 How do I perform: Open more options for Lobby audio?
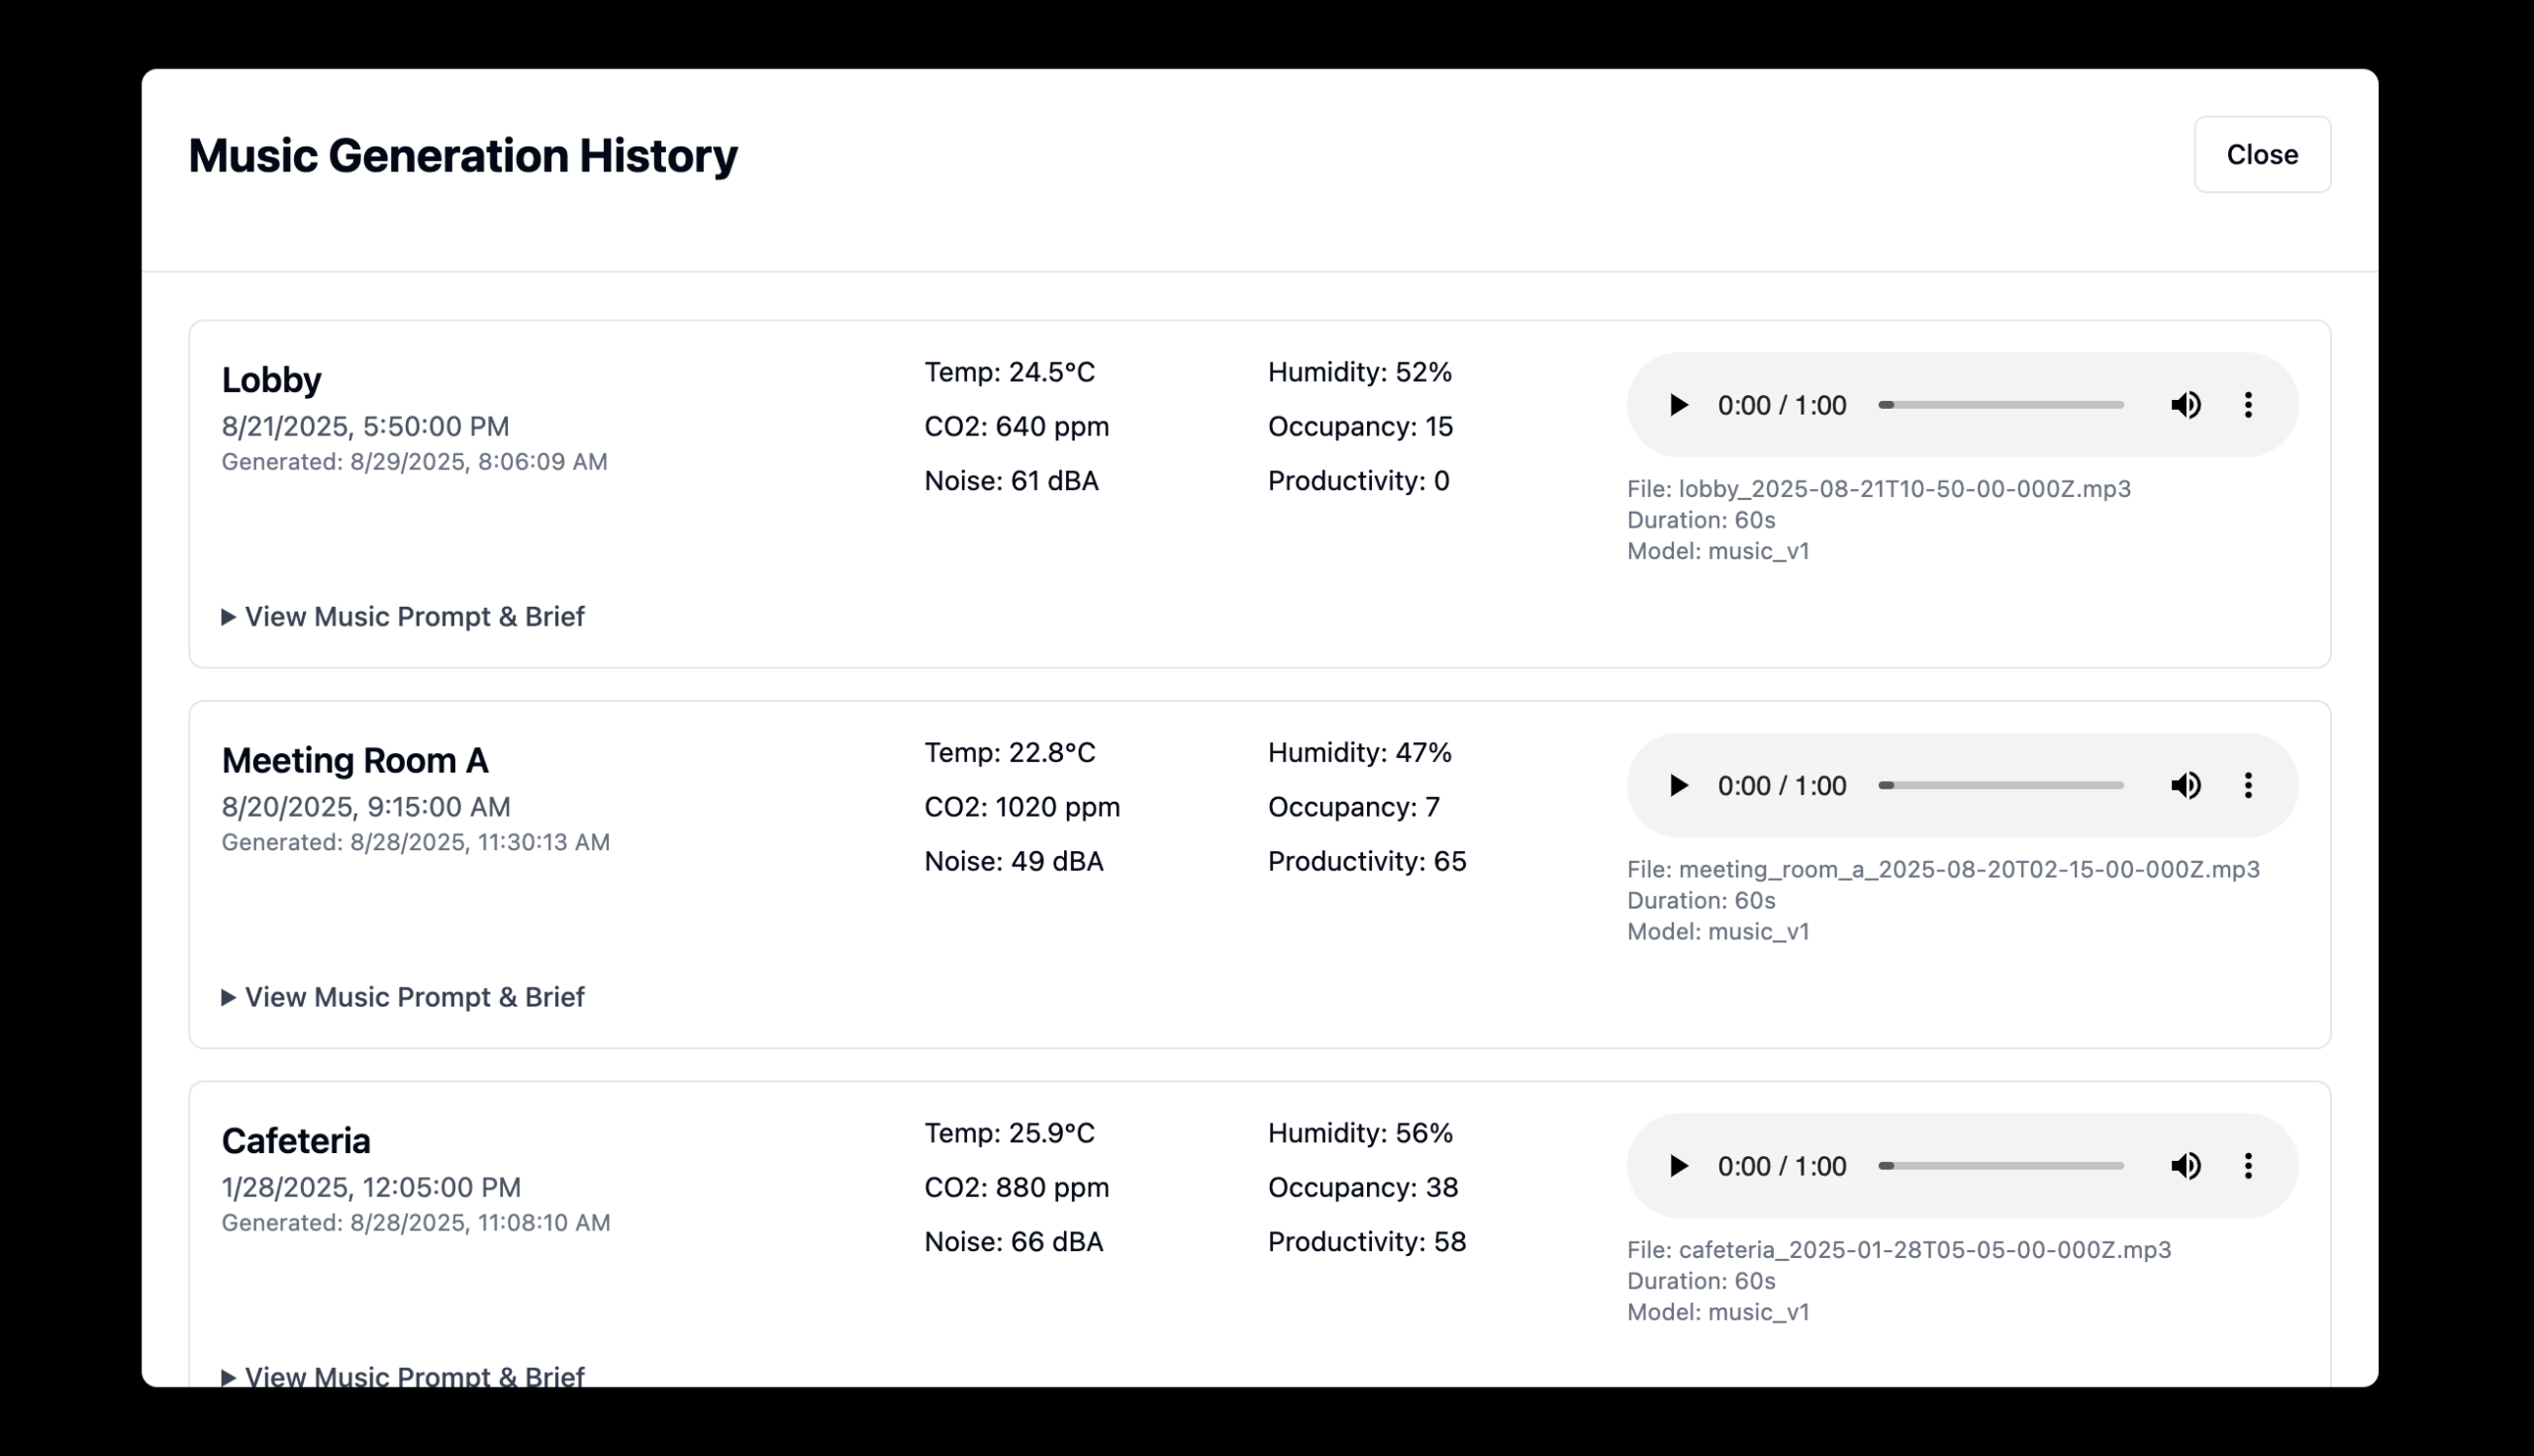[2248, 405]
